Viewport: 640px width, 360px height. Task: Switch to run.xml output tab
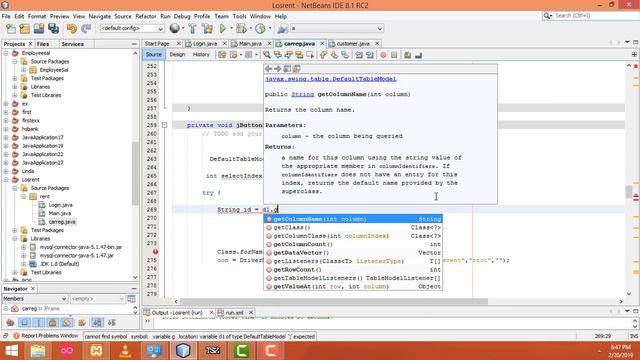click(234, 313)
